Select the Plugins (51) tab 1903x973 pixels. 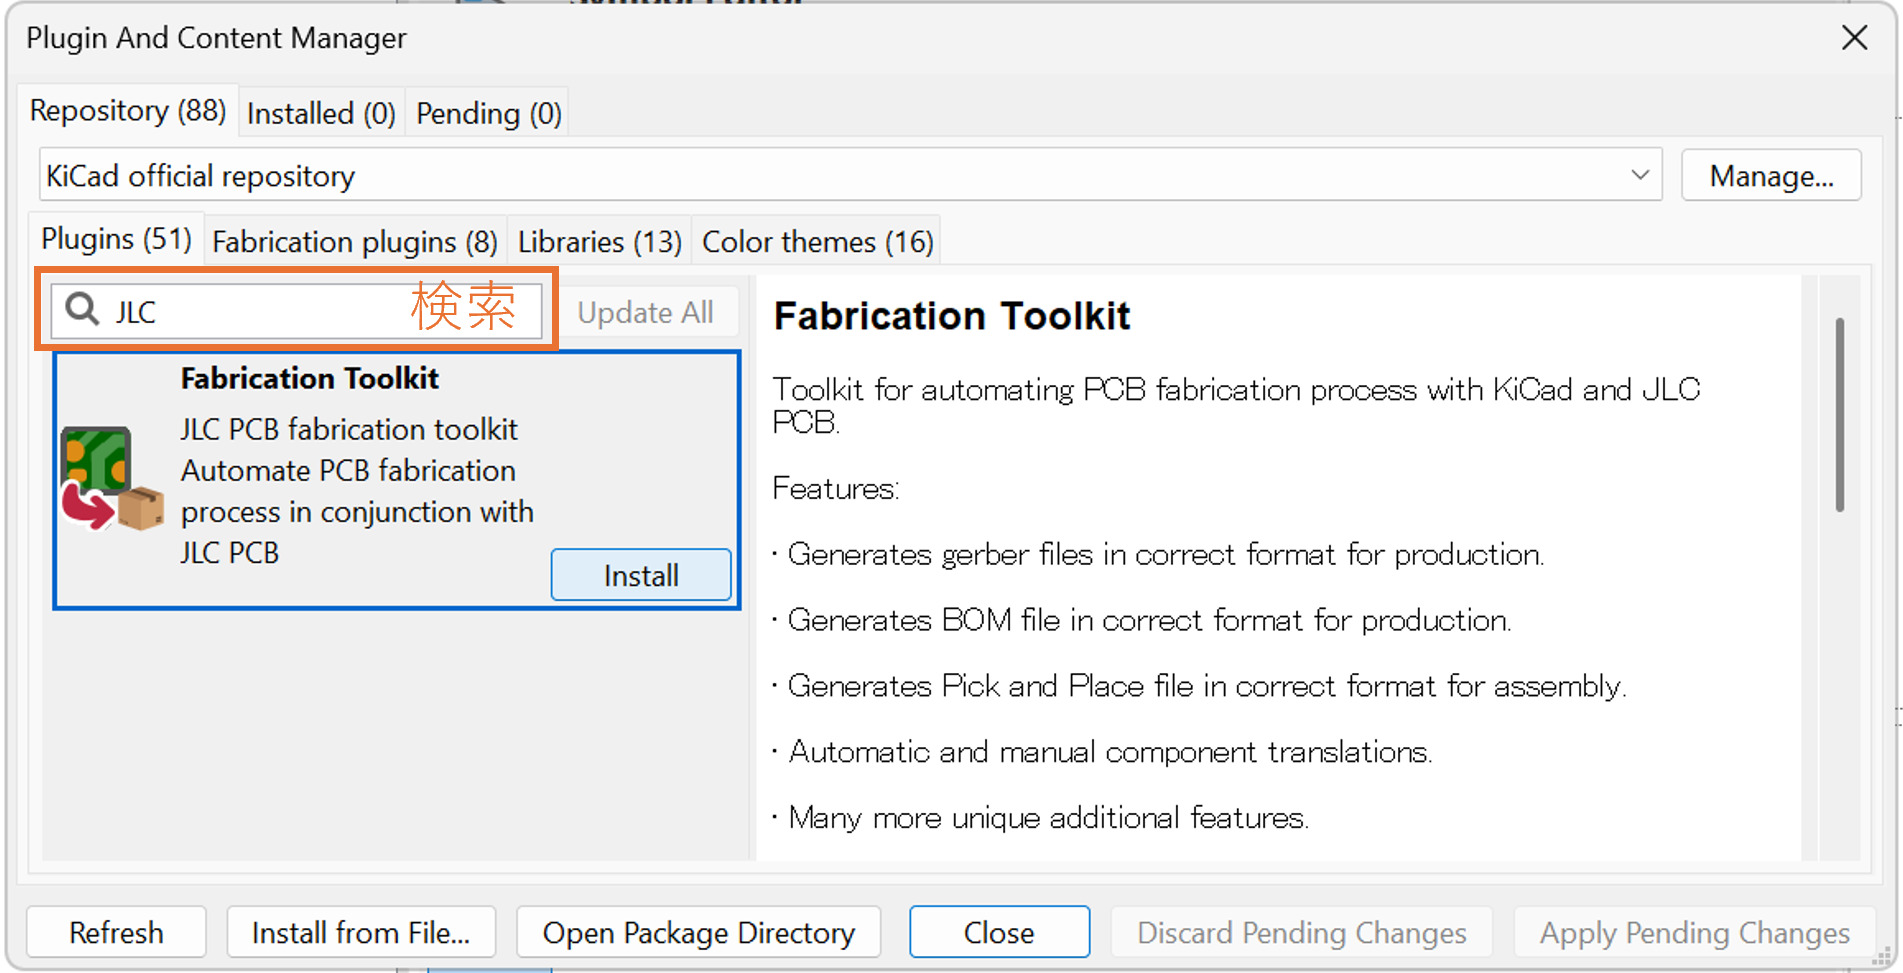coord(116,239)
